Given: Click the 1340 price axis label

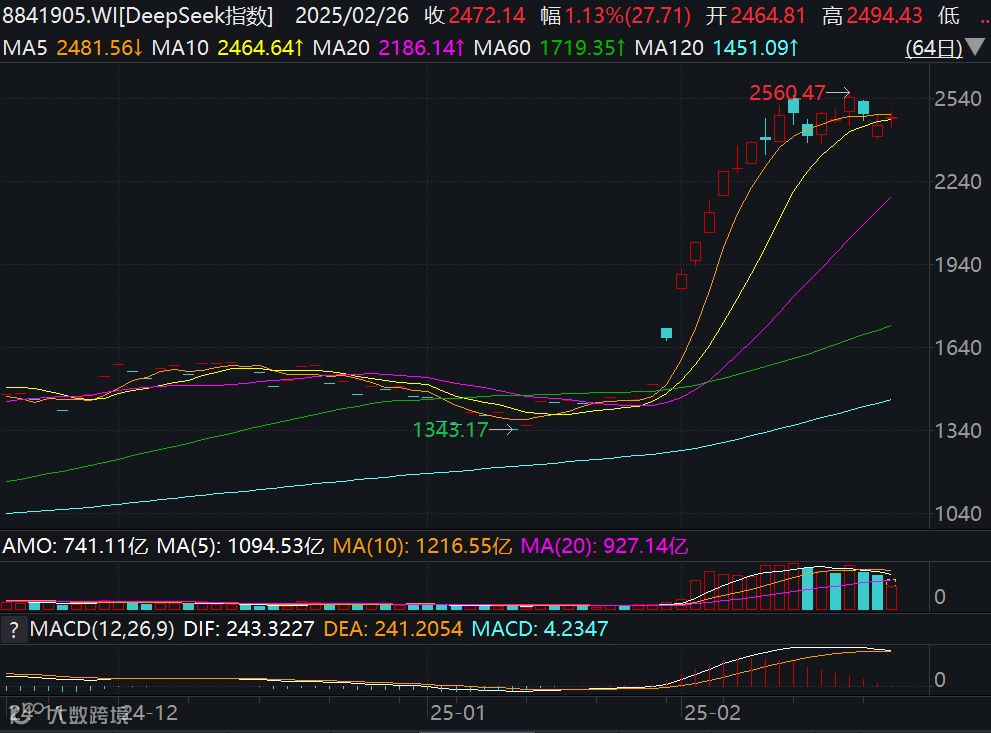Looking at the screenshot, I should (958, 430).
